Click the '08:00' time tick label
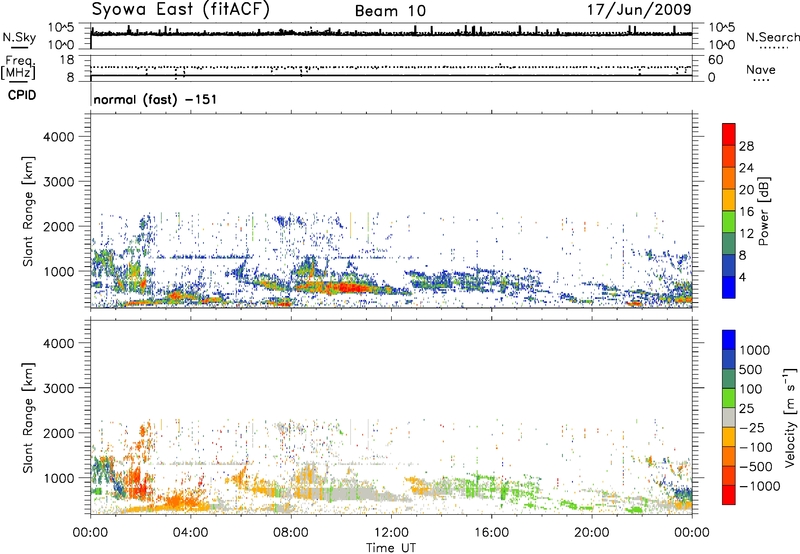Image resolution: width=800 pixels, height=554 pixels. 290,533
